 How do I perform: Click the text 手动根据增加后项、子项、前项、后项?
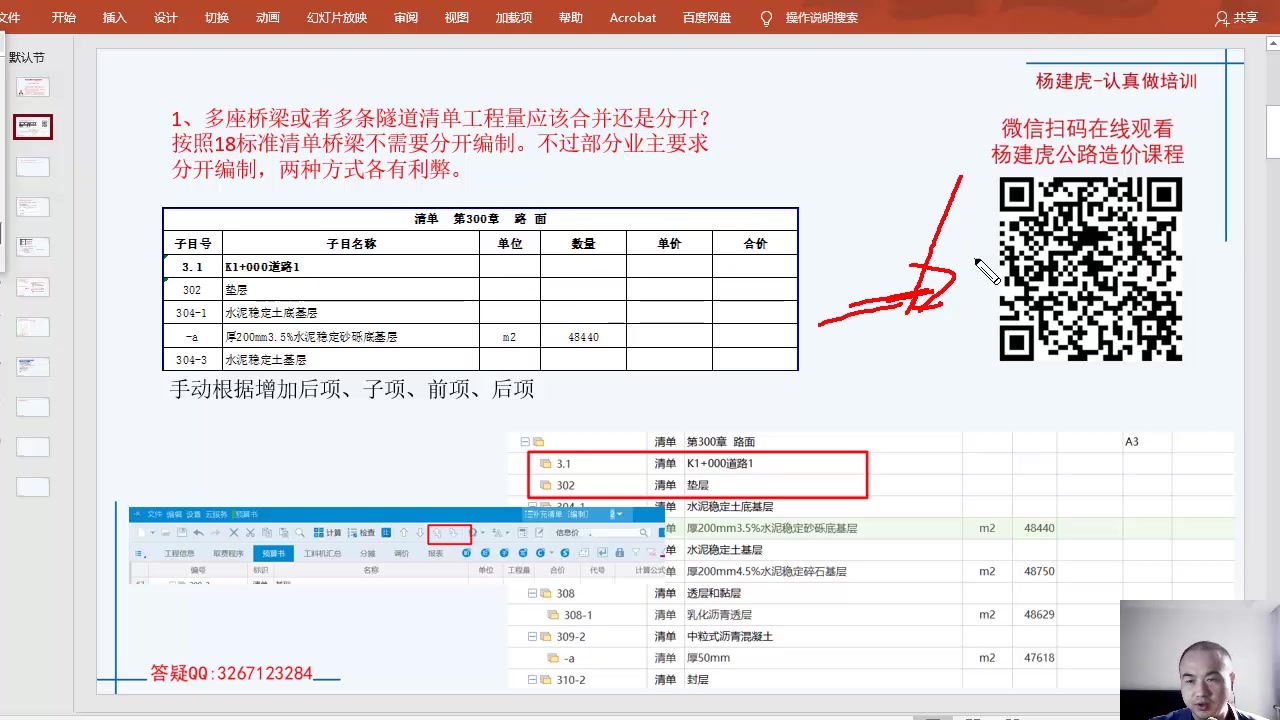pyautogui.click(x=352, y=389)
